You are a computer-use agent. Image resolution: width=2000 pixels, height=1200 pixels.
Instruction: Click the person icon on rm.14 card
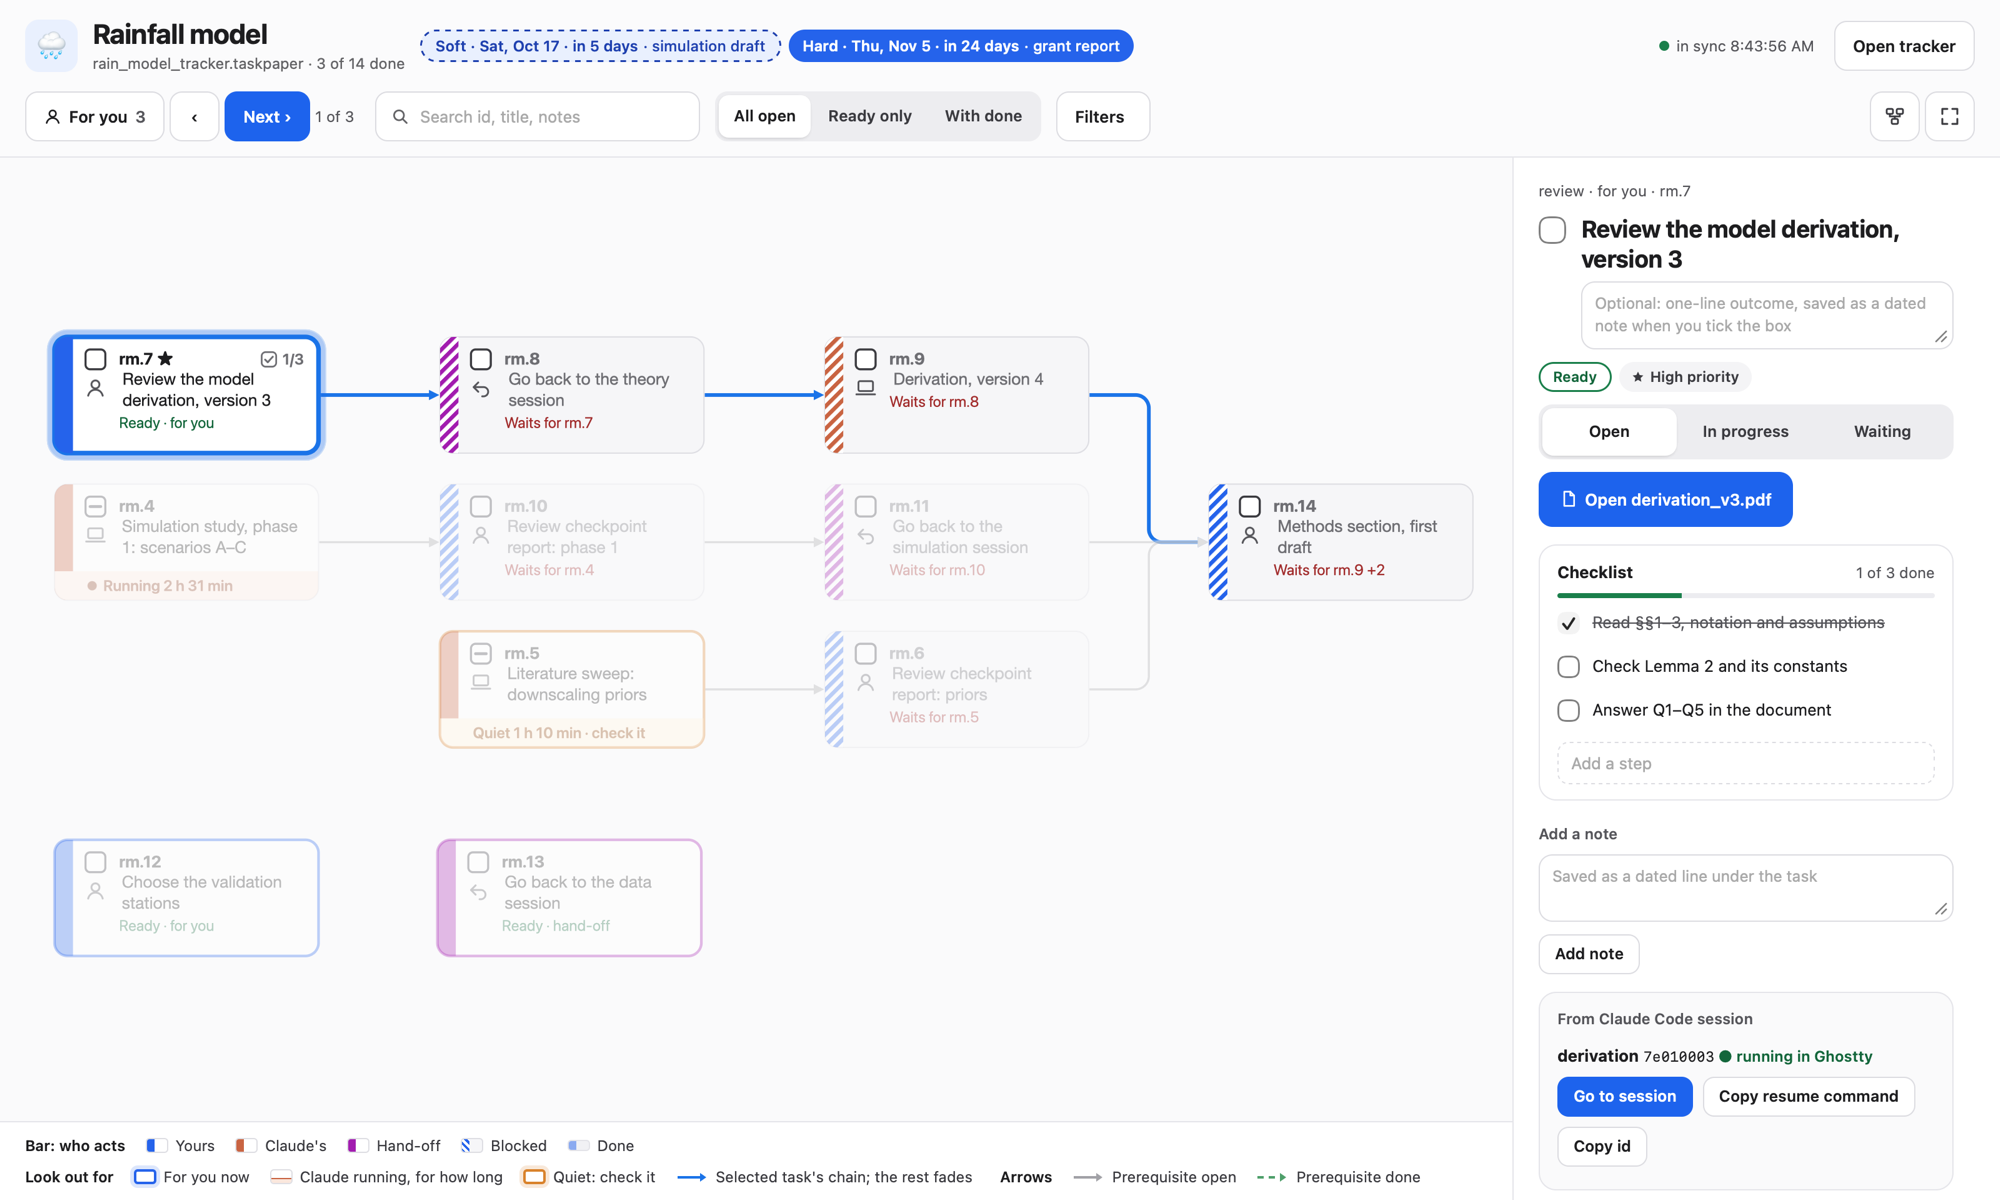tap(1250, 536)
